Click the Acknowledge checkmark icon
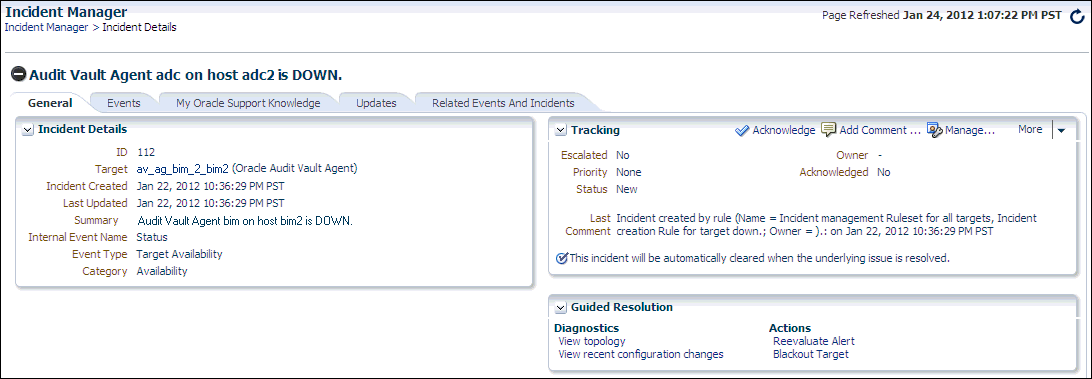 tap(742, 130)
